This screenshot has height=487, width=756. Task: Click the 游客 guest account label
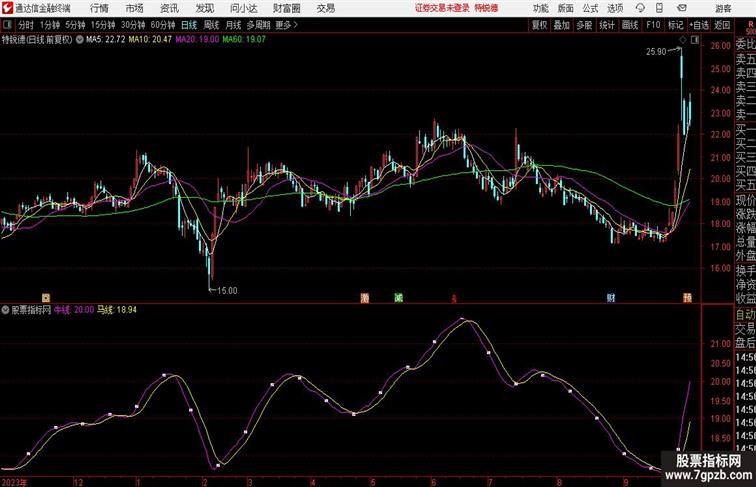[x=724, y=8]
